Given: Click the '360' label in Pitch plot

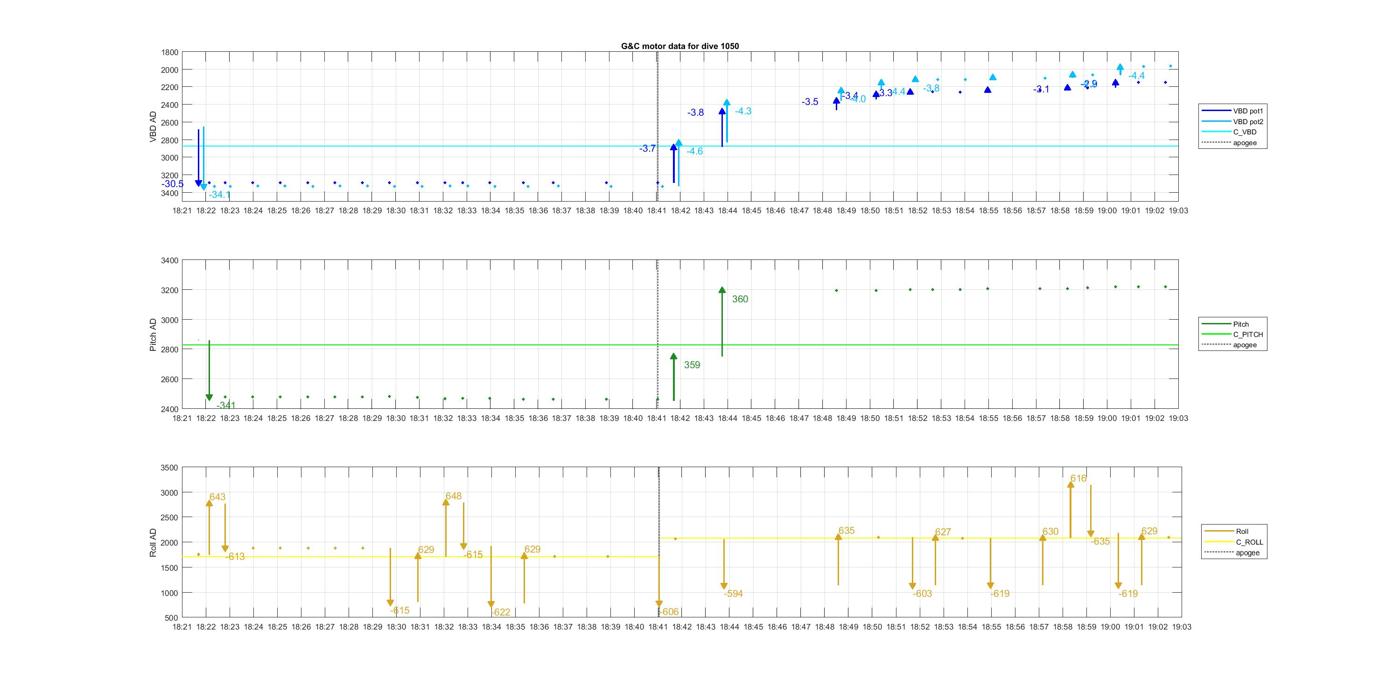Looking at the screenshot, I should [740, 299].
